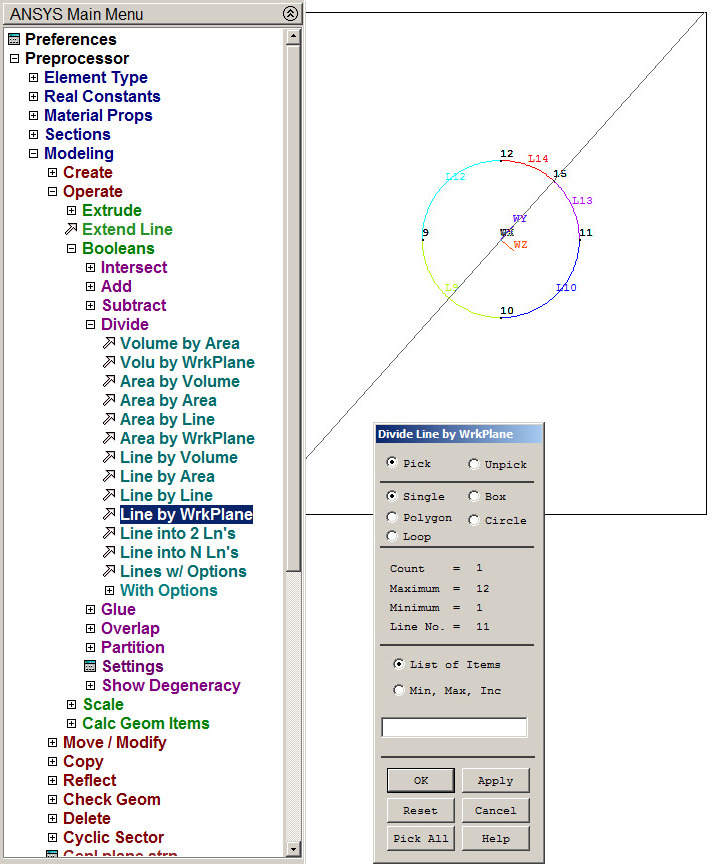This screenshot has height=864, width=720.
Task: Choose Circle picking mode
Action: pos(474,520)
